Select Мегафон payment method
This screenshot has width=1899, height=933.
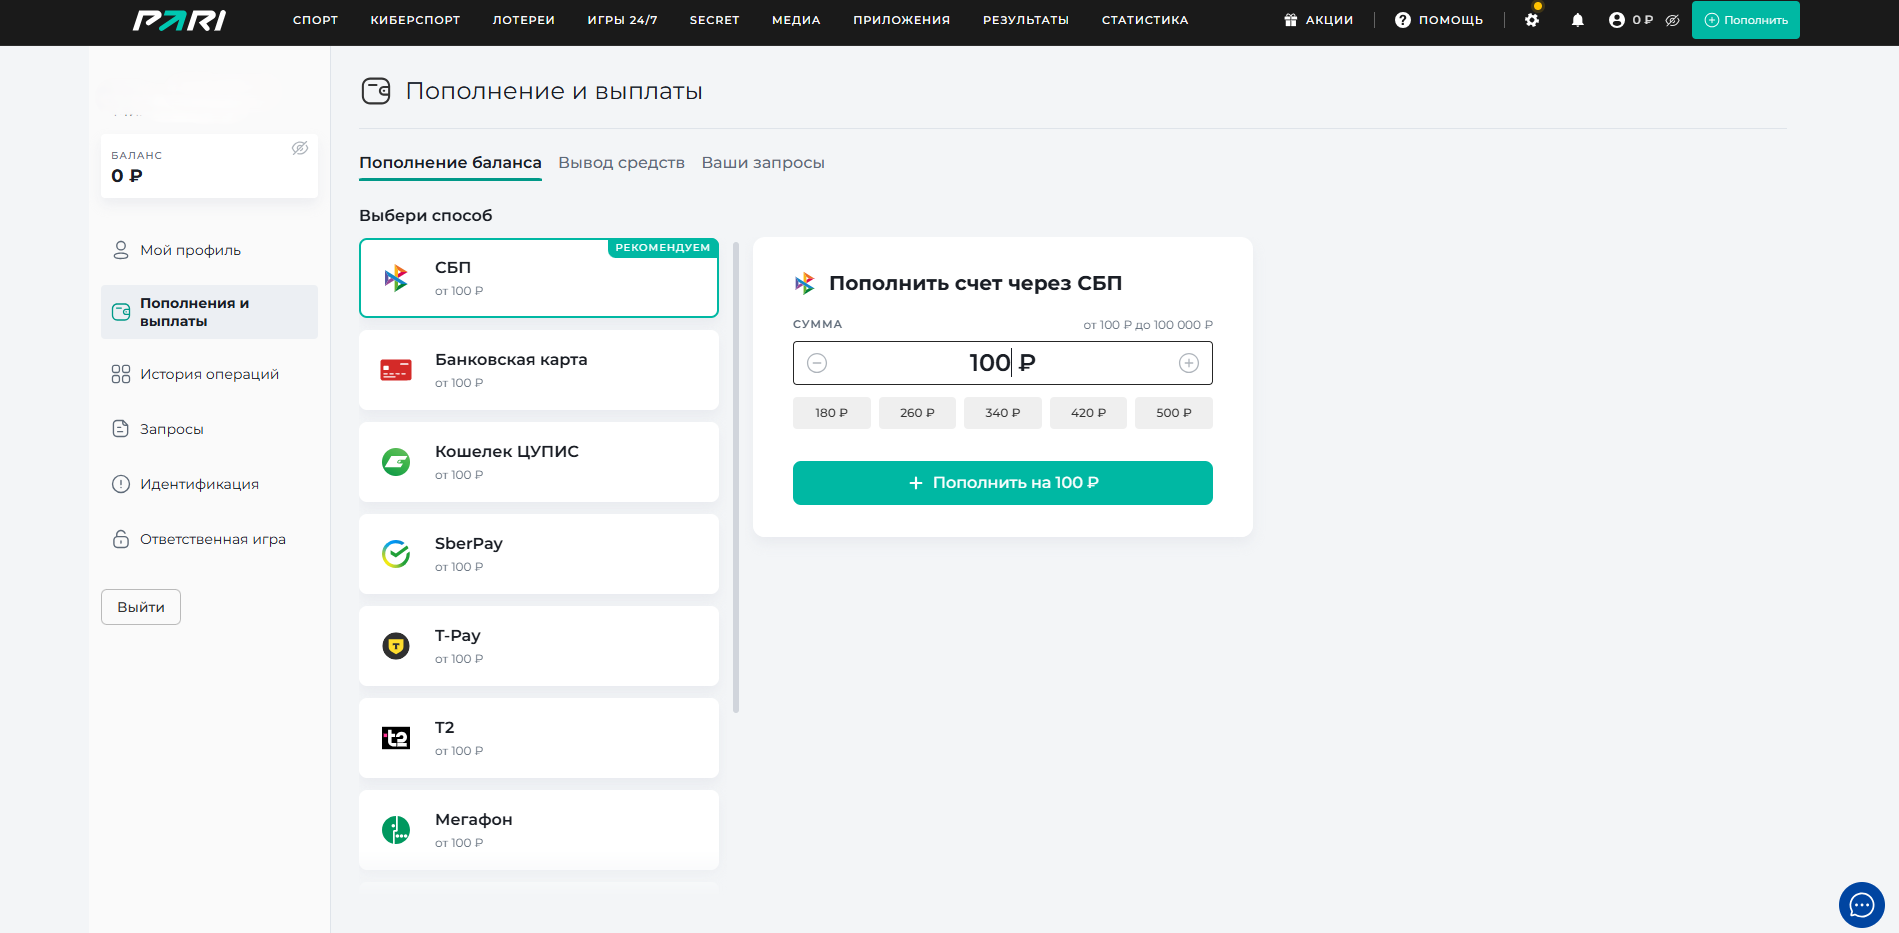(x=538, y=830)
